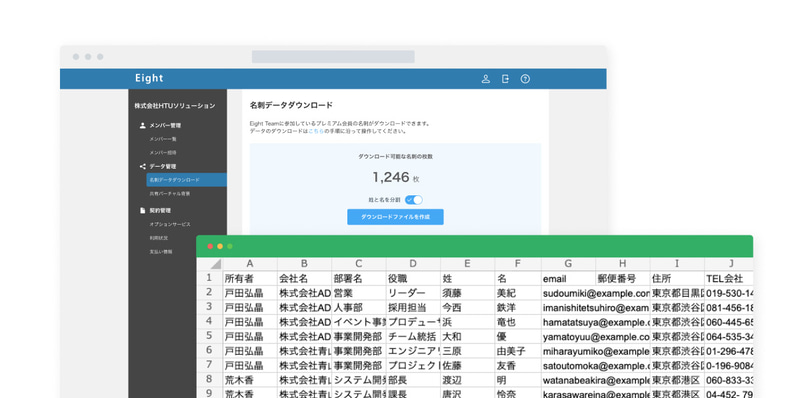
Task: Click the 所有者 header cell
Action: pos(250,279)
